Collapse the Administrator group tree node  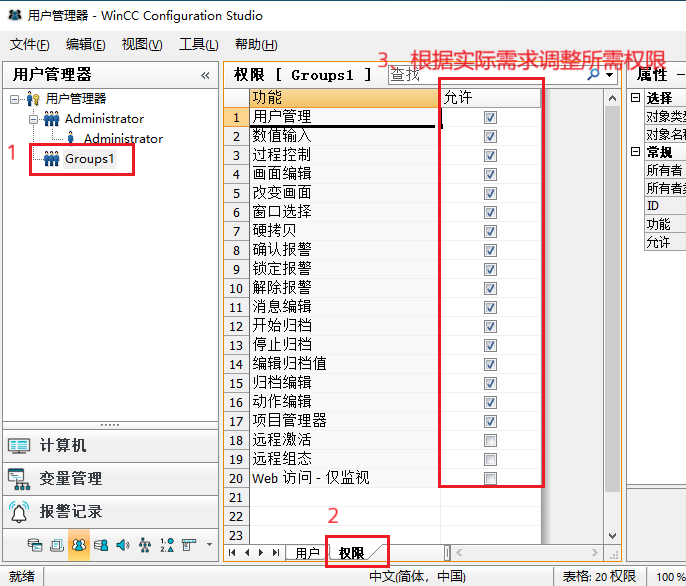[x=33, y=119]
